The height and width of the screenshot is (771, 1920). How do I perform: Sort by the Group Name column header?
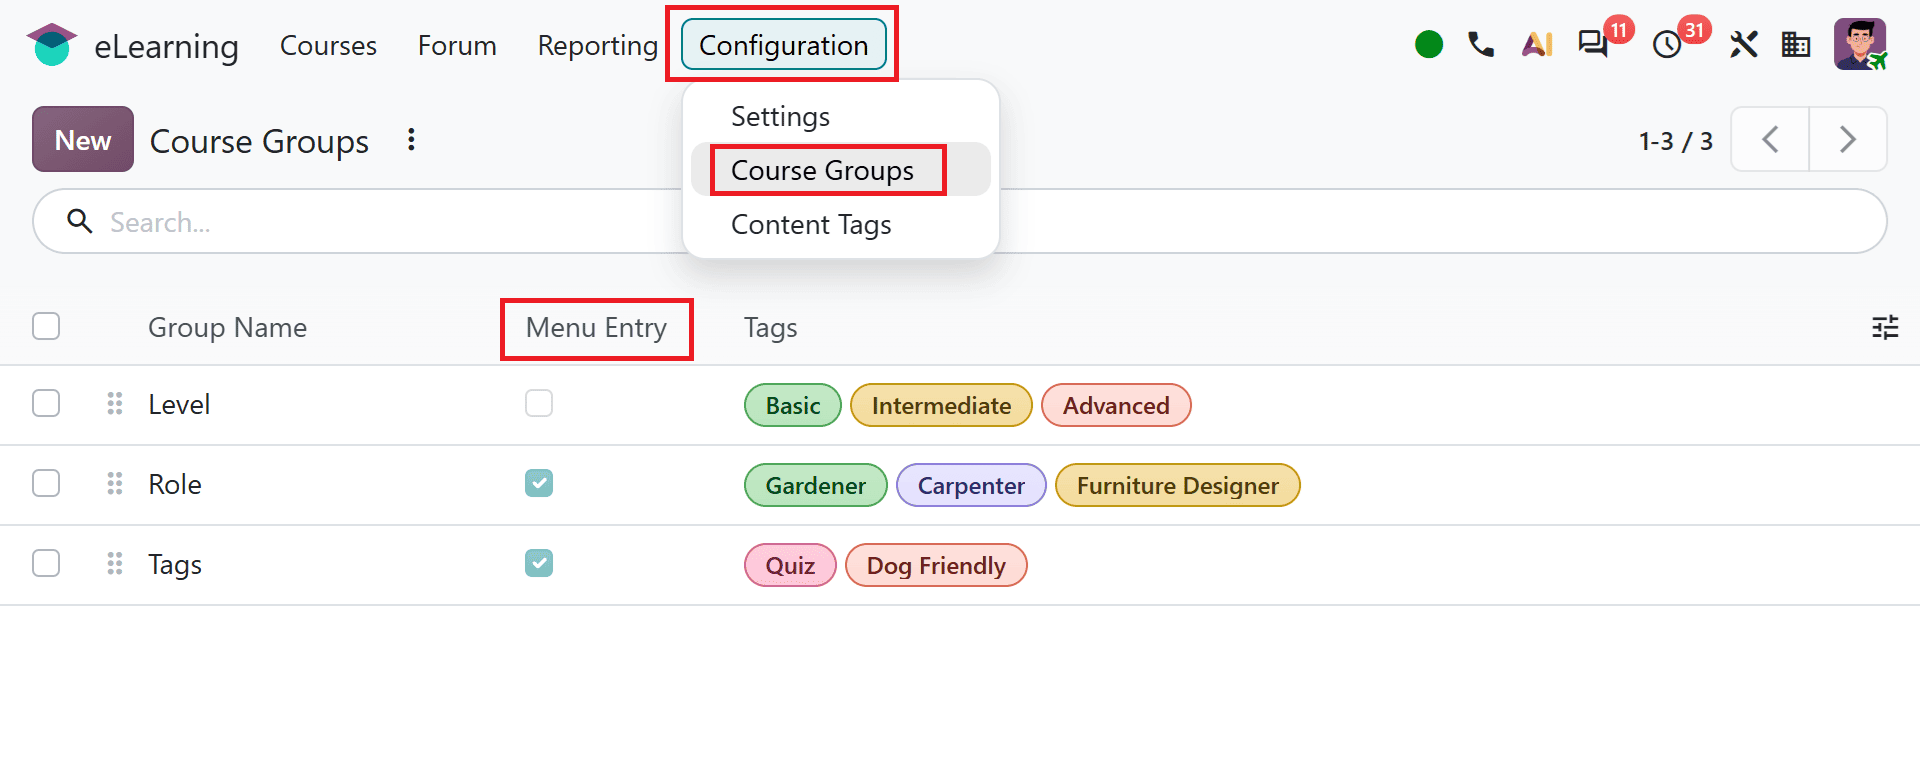pyautogui.click(x=227, y=328)
